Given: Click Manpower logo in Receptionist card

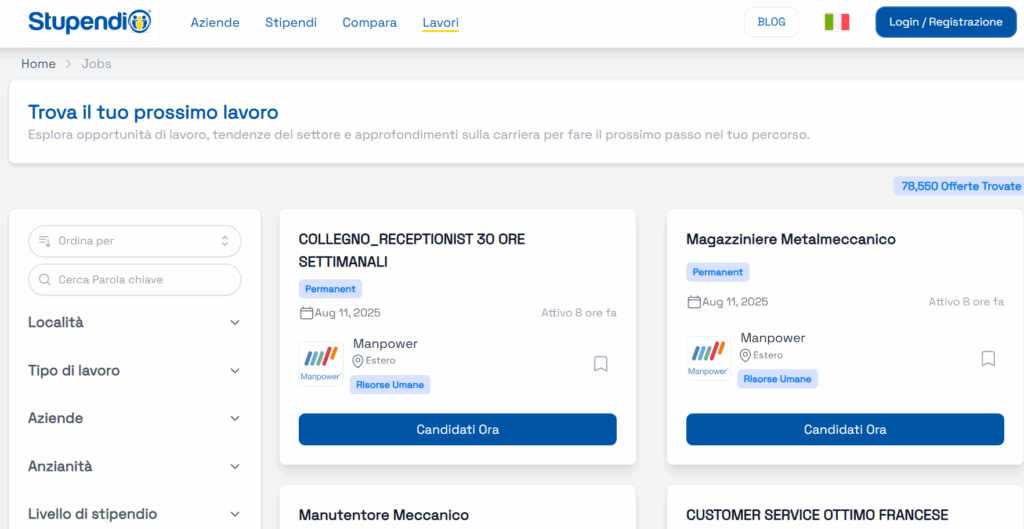Looking at the screenshot, I should coord(321,363).
